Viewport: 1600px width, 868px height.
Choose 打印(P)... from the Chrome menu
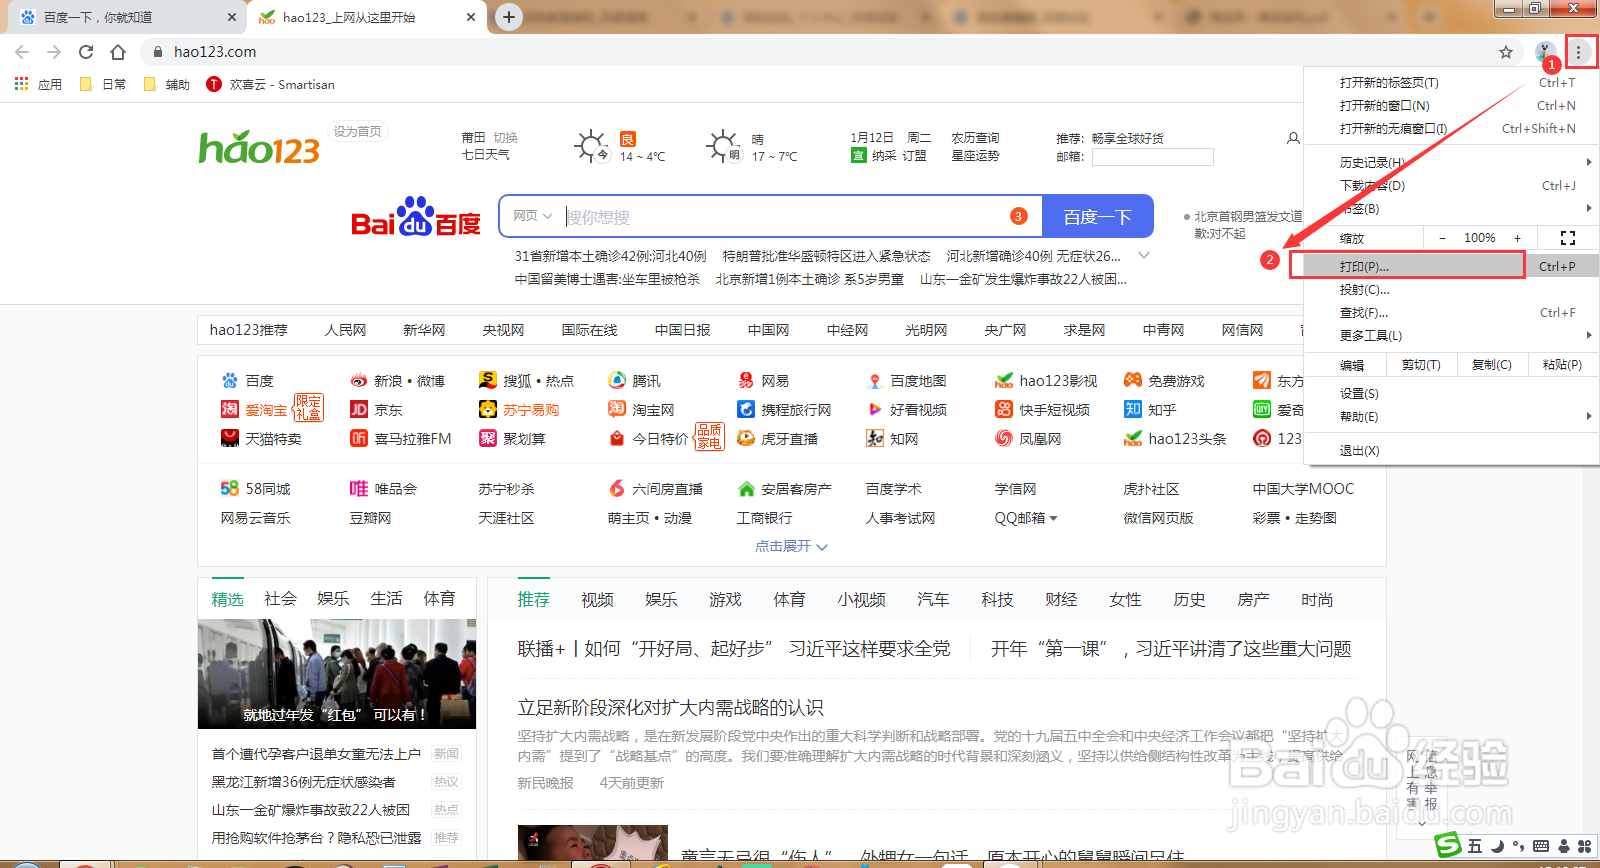pyautogui.click(x=1451, y=267)
